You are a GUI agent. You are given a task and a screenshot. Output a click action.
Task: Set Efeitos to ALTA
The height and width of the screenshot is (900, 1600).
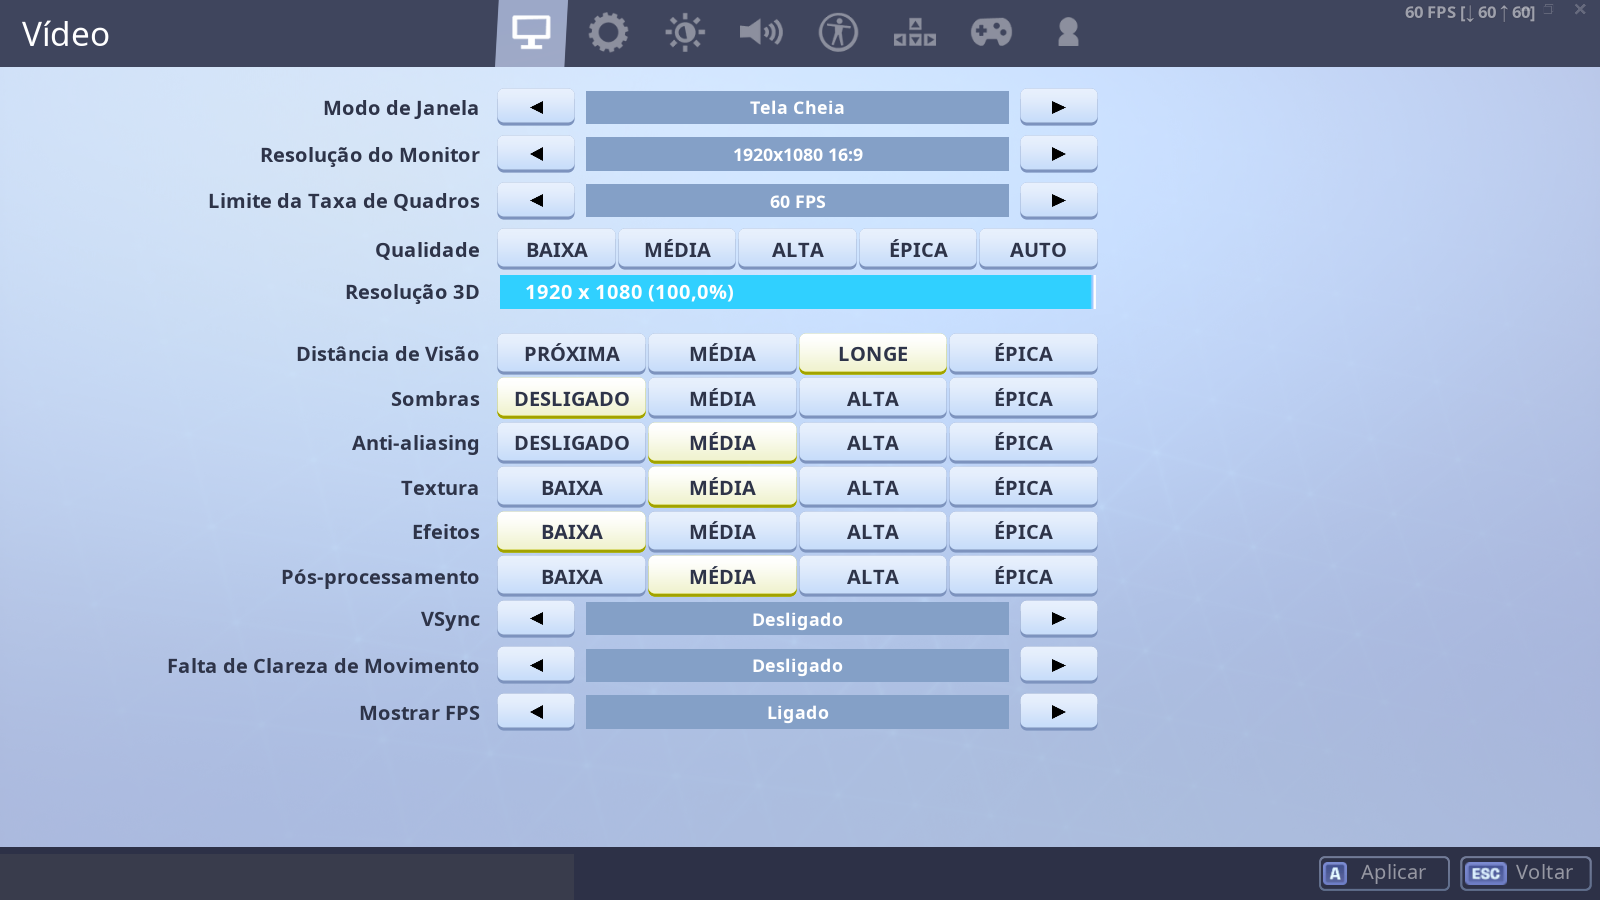873,532
